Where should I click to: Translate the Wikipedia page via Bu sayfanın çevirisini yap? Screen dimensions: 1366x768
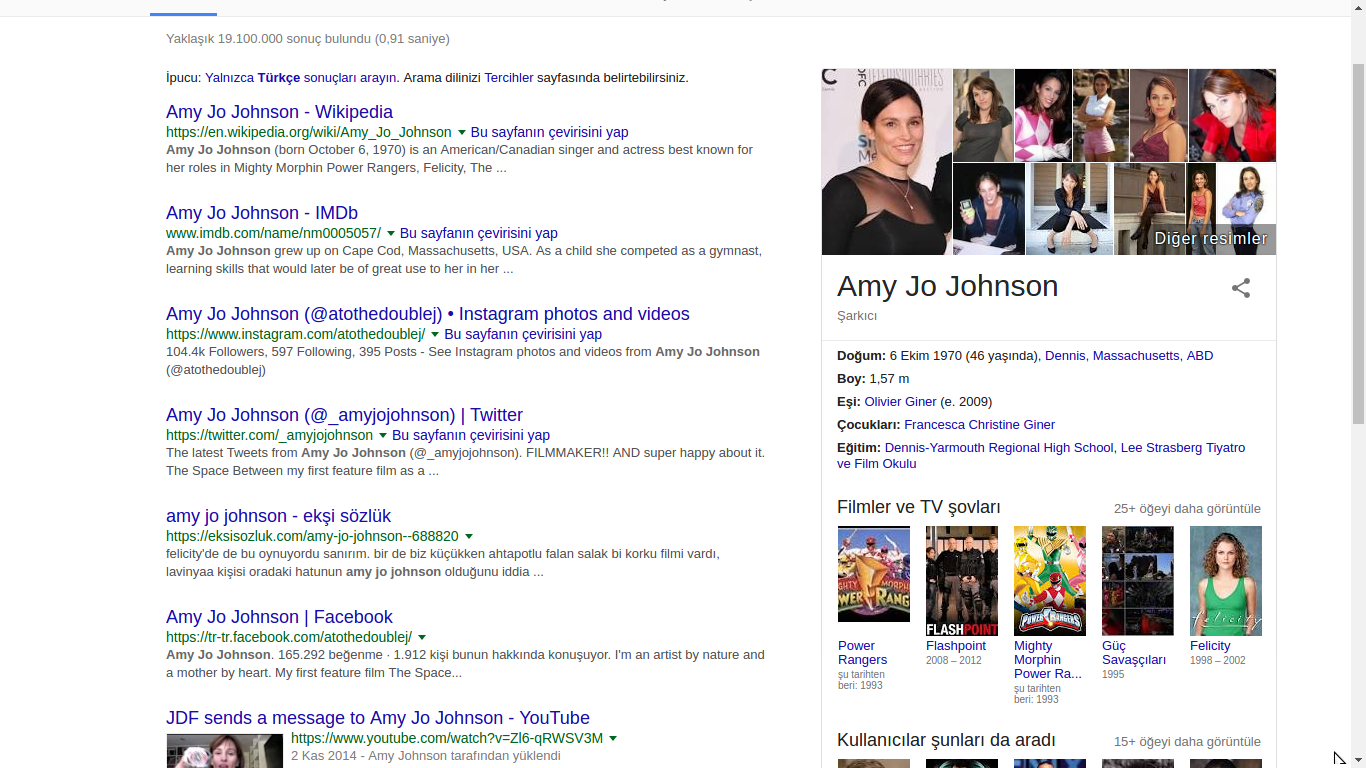tap(550, 132)
